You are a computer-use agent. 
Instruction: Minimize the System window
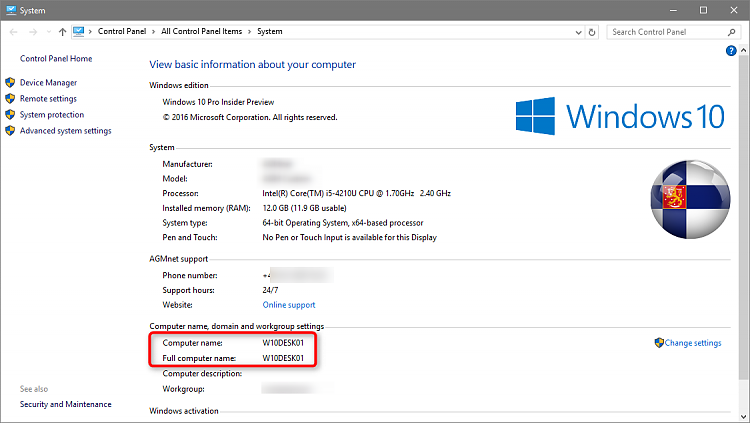click(673, 10)
